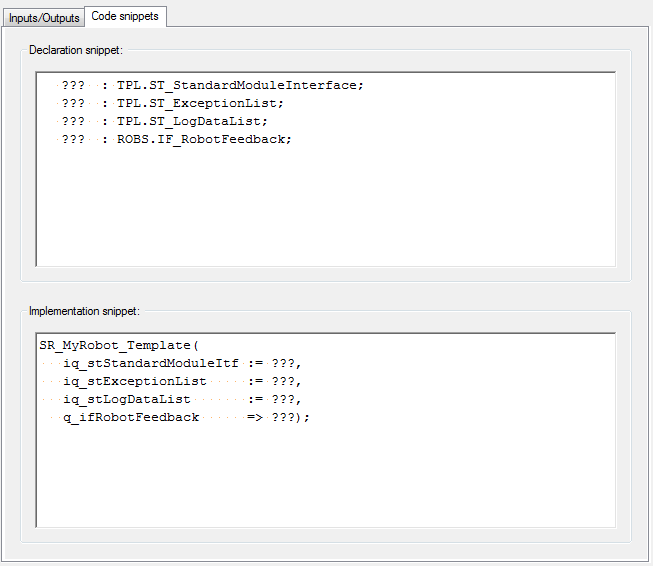
Task: Click the ??? value assigned to iq_stStandardModuleItf
Action: 282,363
